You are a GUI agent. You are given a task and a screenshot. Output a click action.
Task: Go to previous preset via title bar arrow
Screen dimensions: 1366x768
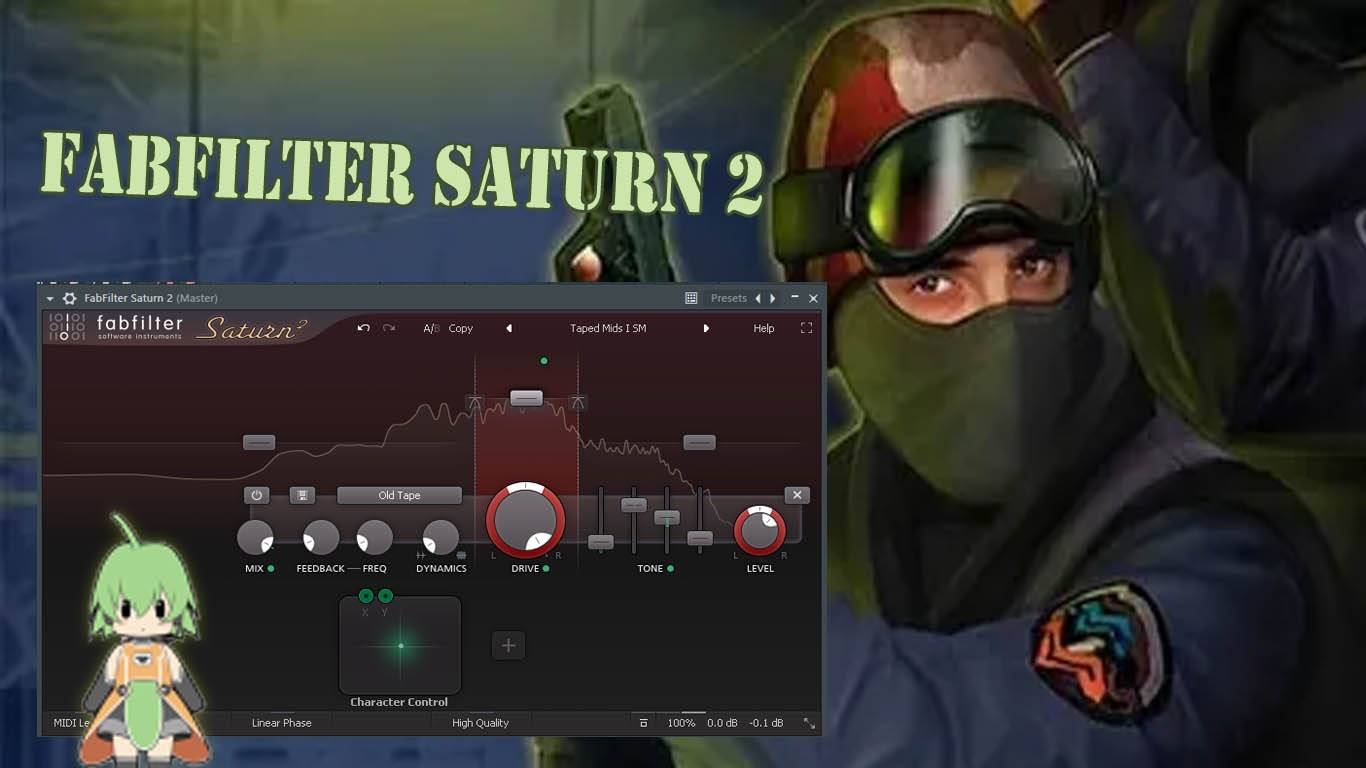click(x=758, y=298)
